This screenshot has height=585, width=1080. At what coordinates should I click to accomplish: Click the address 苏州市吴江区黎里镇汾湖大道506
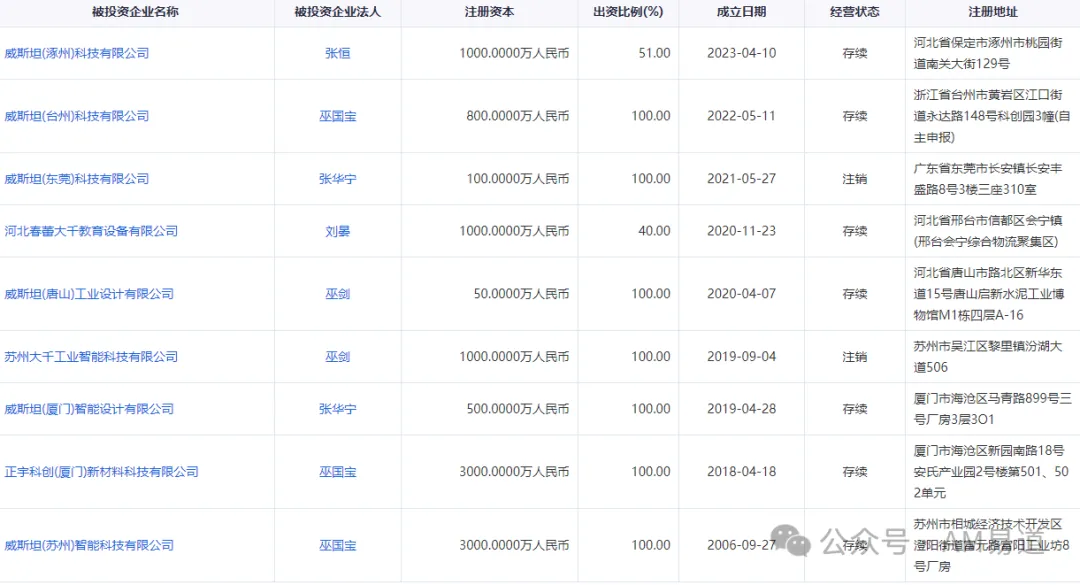[x=988, y=356]
